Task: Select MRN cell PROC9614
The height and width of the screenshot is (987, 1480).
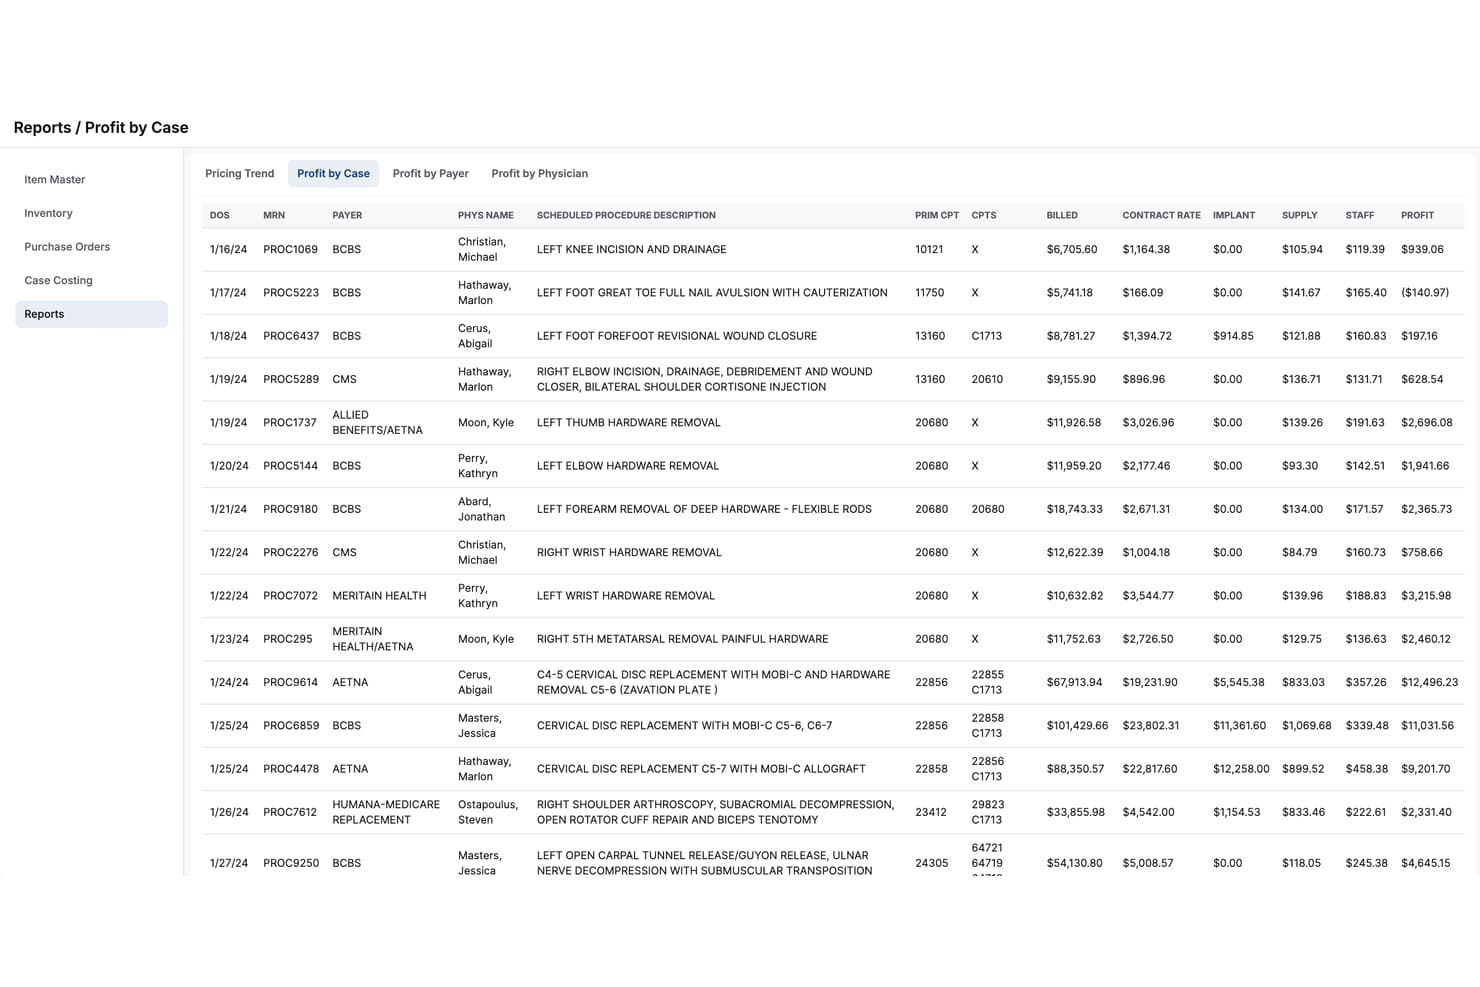Action: point(290,683)
